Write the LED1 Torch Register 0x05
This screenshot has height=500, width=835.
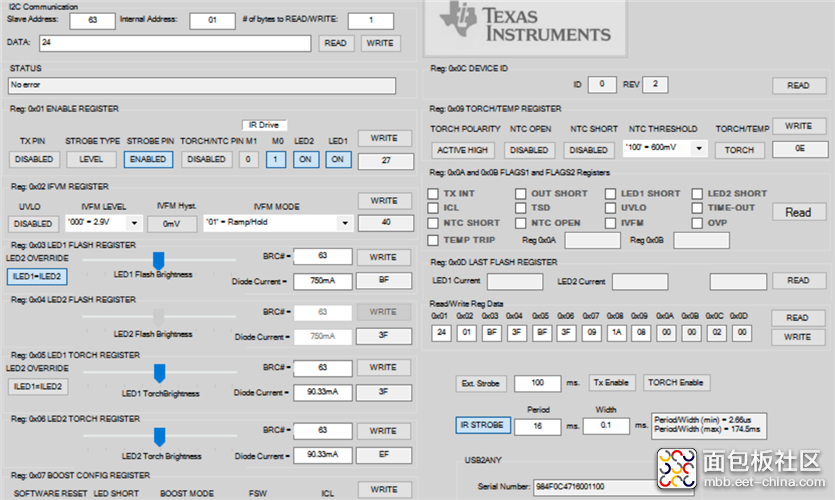click(383, 367)
